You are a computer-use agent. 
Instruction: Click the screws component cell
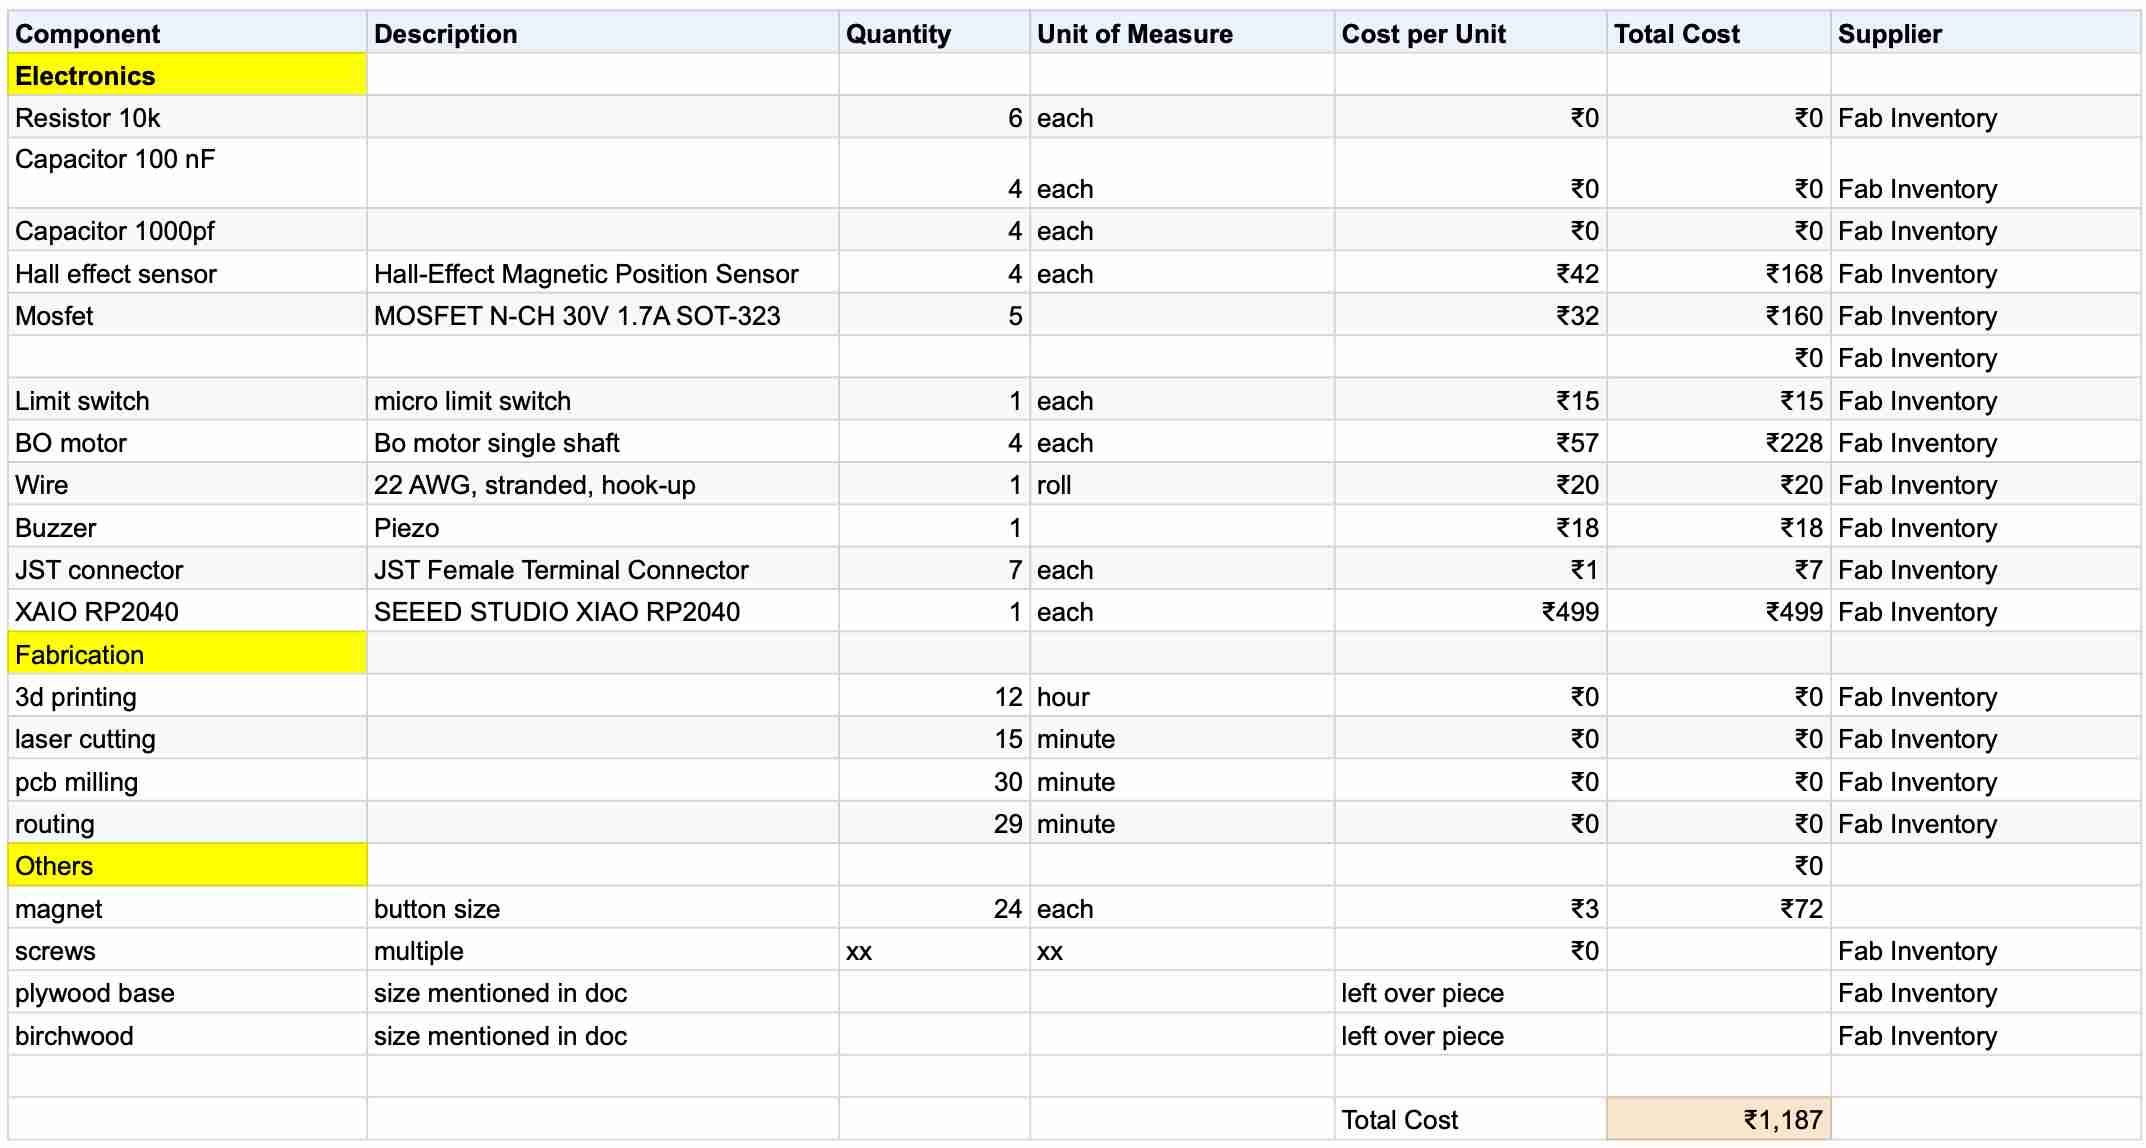[187, 950]
